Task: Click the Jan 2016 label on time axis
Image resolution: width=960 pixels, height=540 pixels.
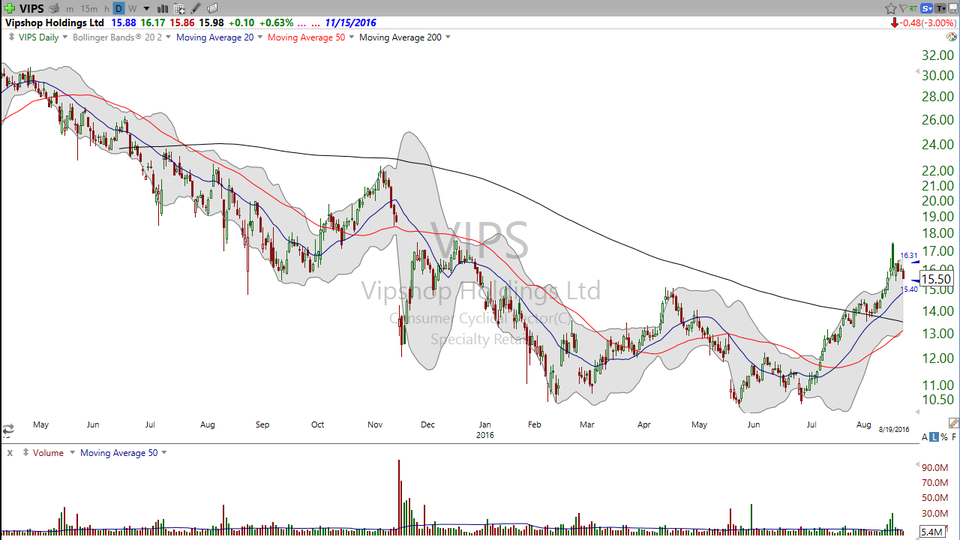Action: 485,430
